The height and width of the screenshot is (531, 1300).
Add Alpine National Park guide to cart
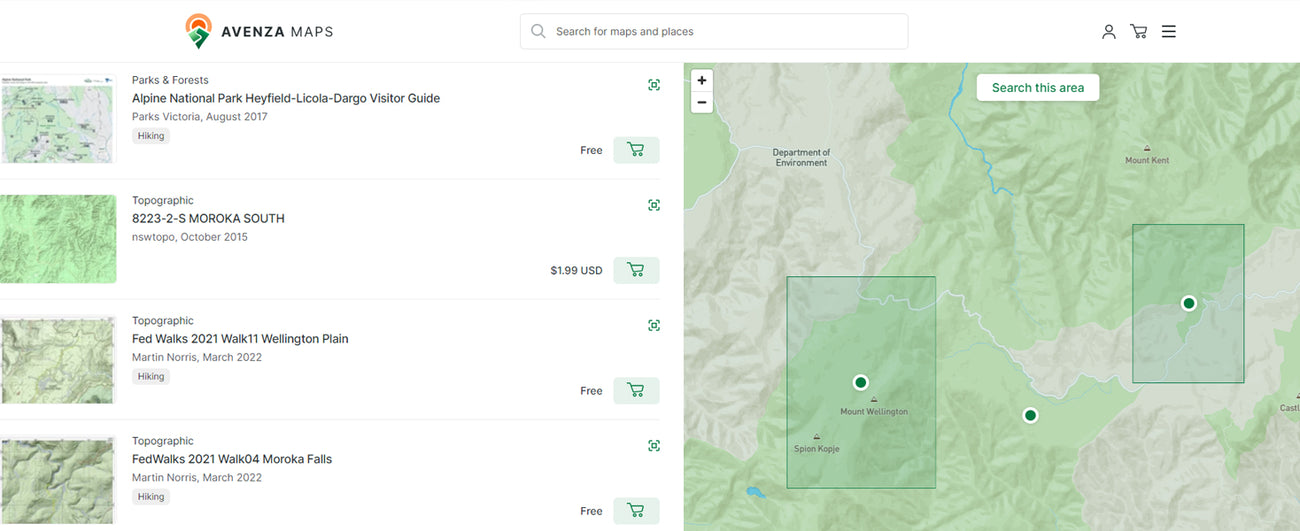click(635, 150)
